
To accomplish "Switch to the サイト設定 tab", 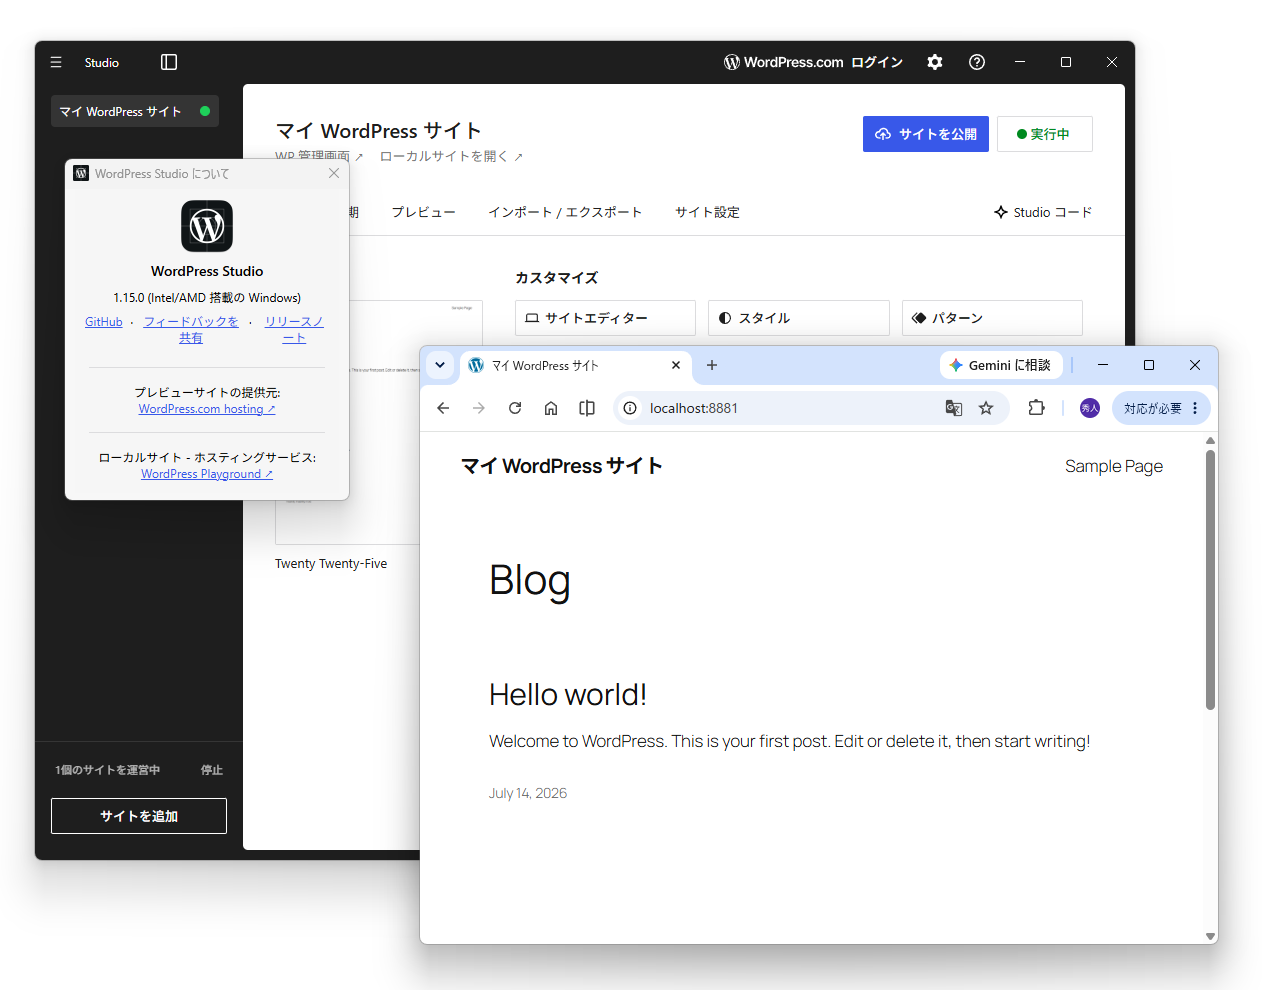I will pos(707,212).
